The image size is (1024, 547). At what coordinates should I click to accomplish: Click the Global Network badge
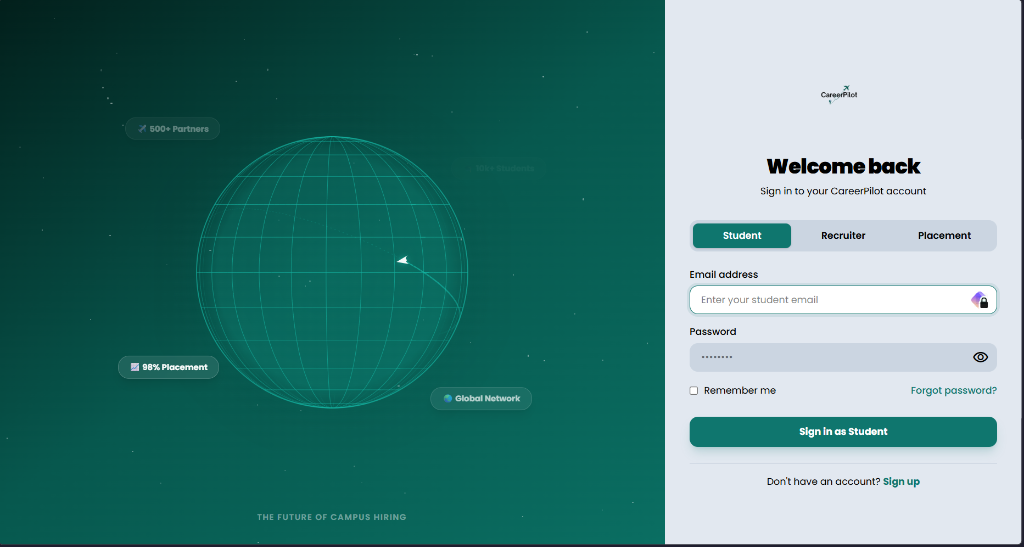481,398
